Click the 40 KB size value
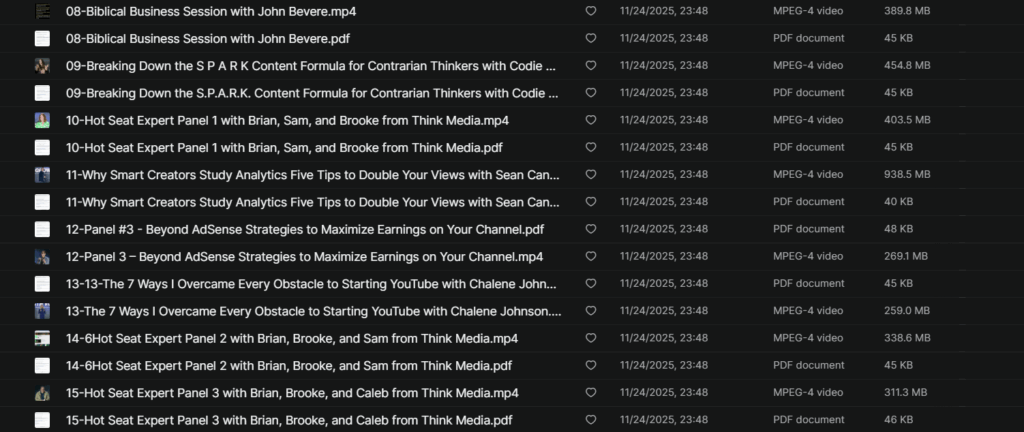This screenshot has width=1024, height=432. pyautogui.click(x=898, y=202)
